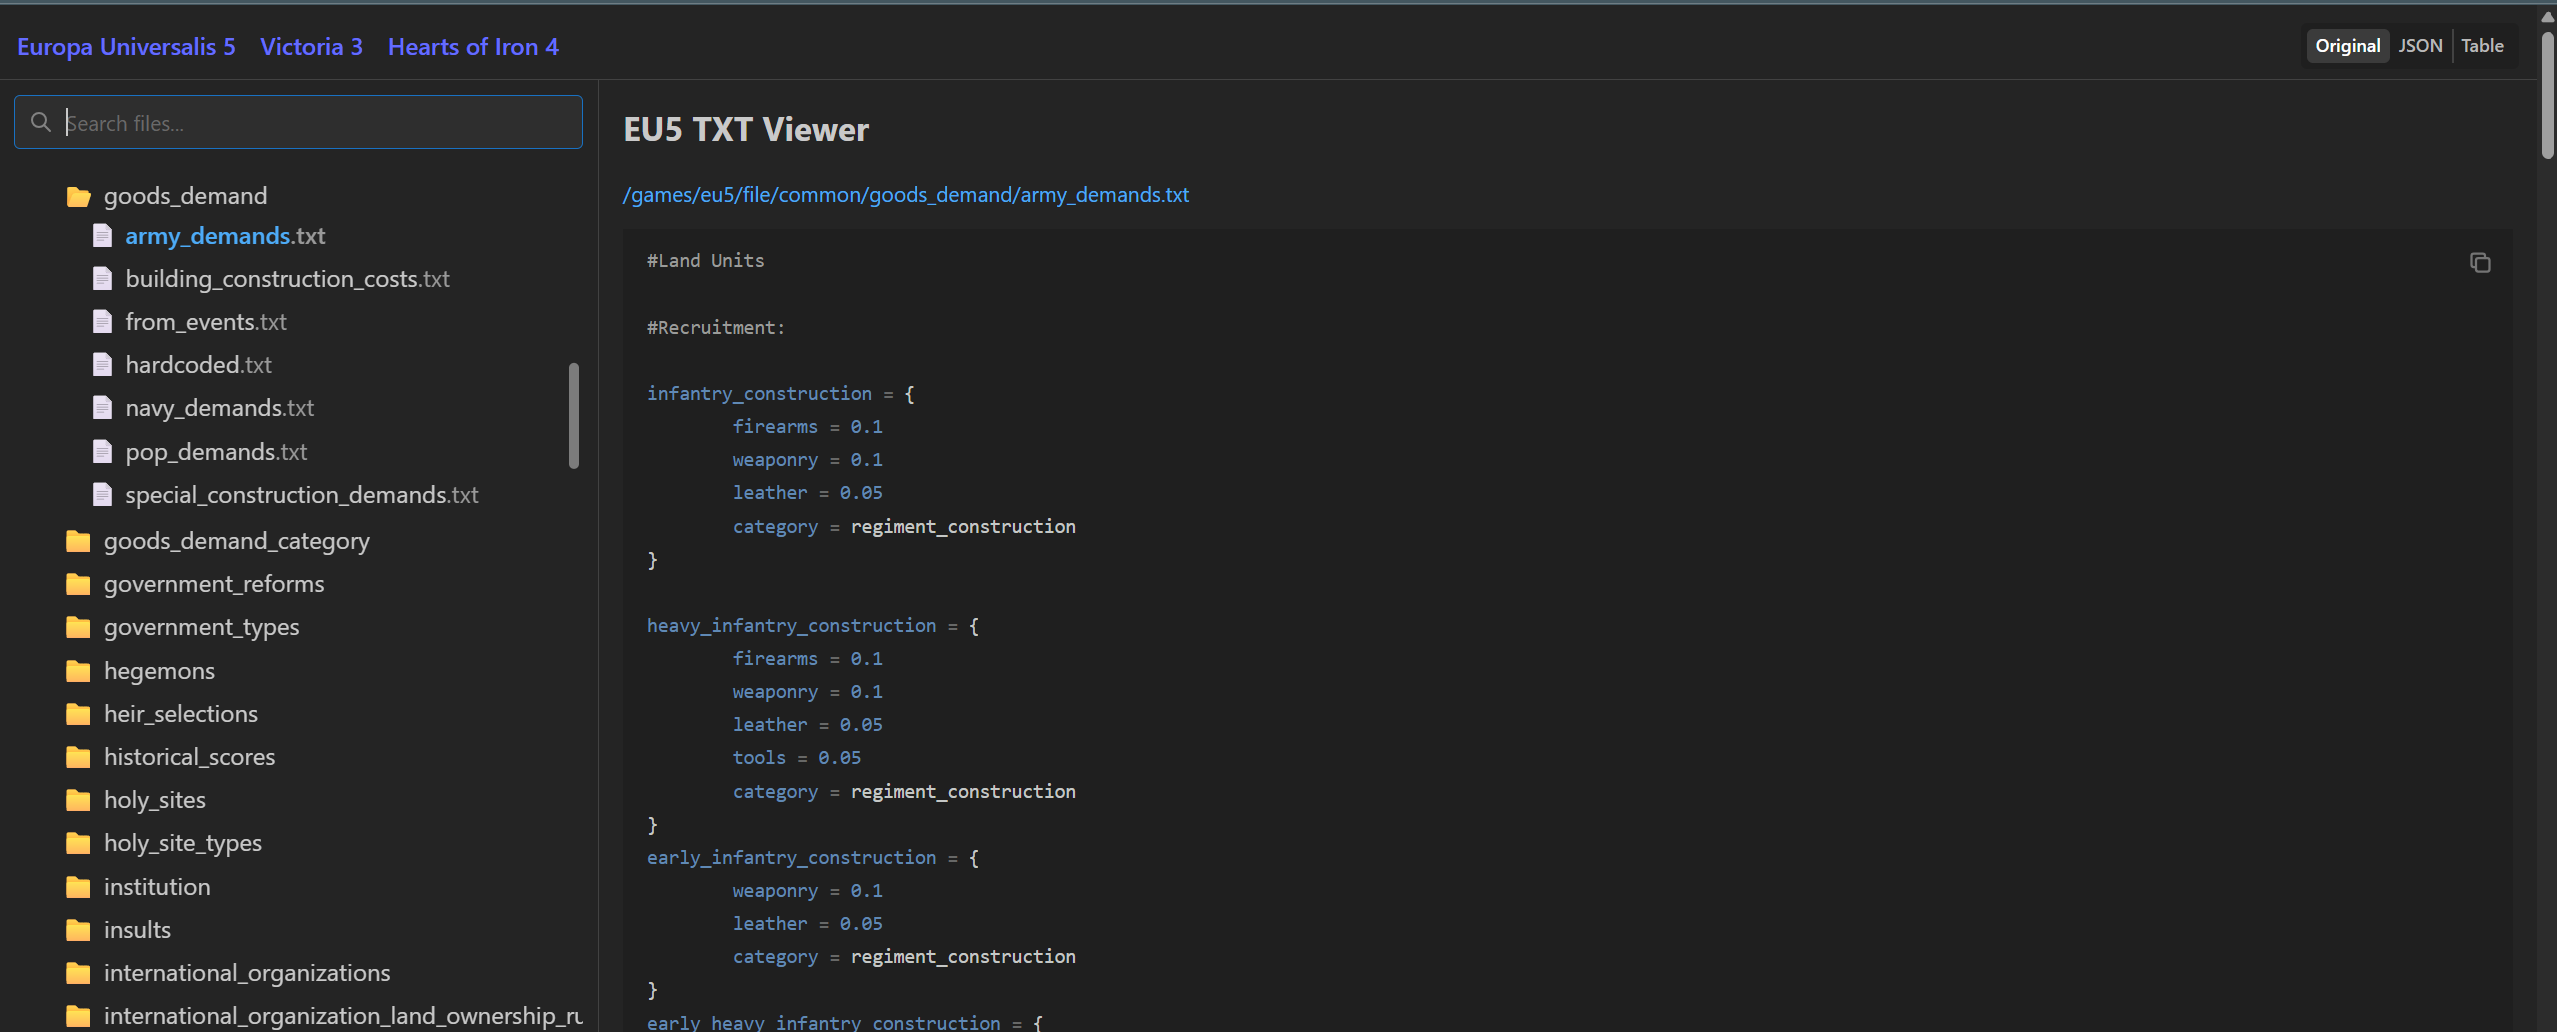Click the hardcoded.txt file icon
Screen dimensions: 2557x1032
pos(102,364)
